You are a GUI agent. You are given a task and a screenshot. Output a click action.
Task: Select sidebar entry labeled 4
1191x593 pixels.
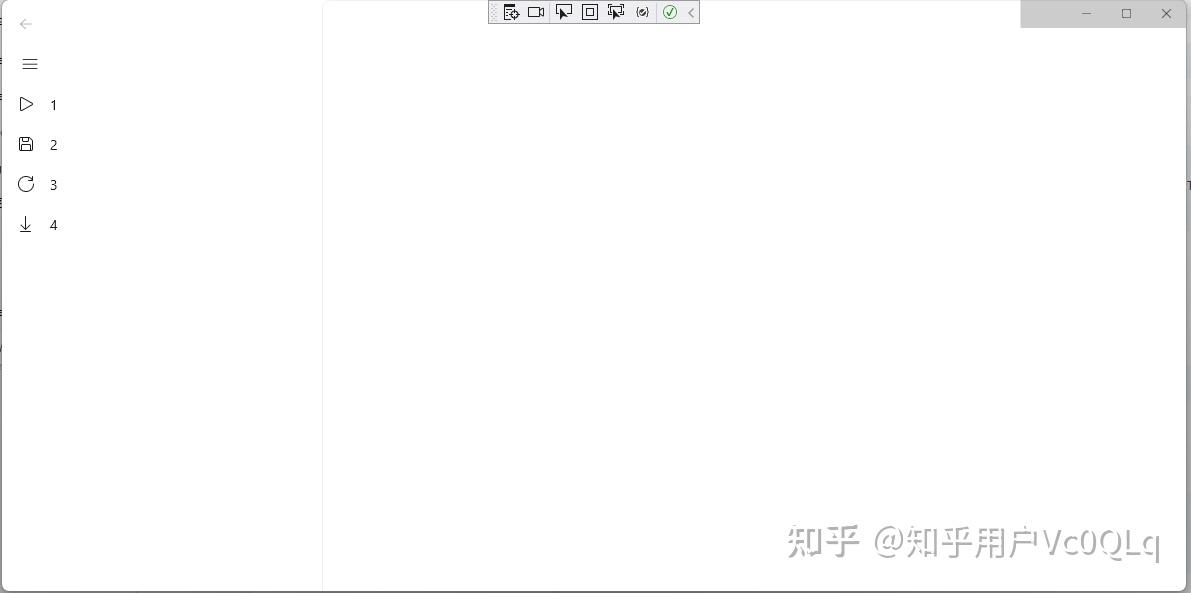[53, 224]
